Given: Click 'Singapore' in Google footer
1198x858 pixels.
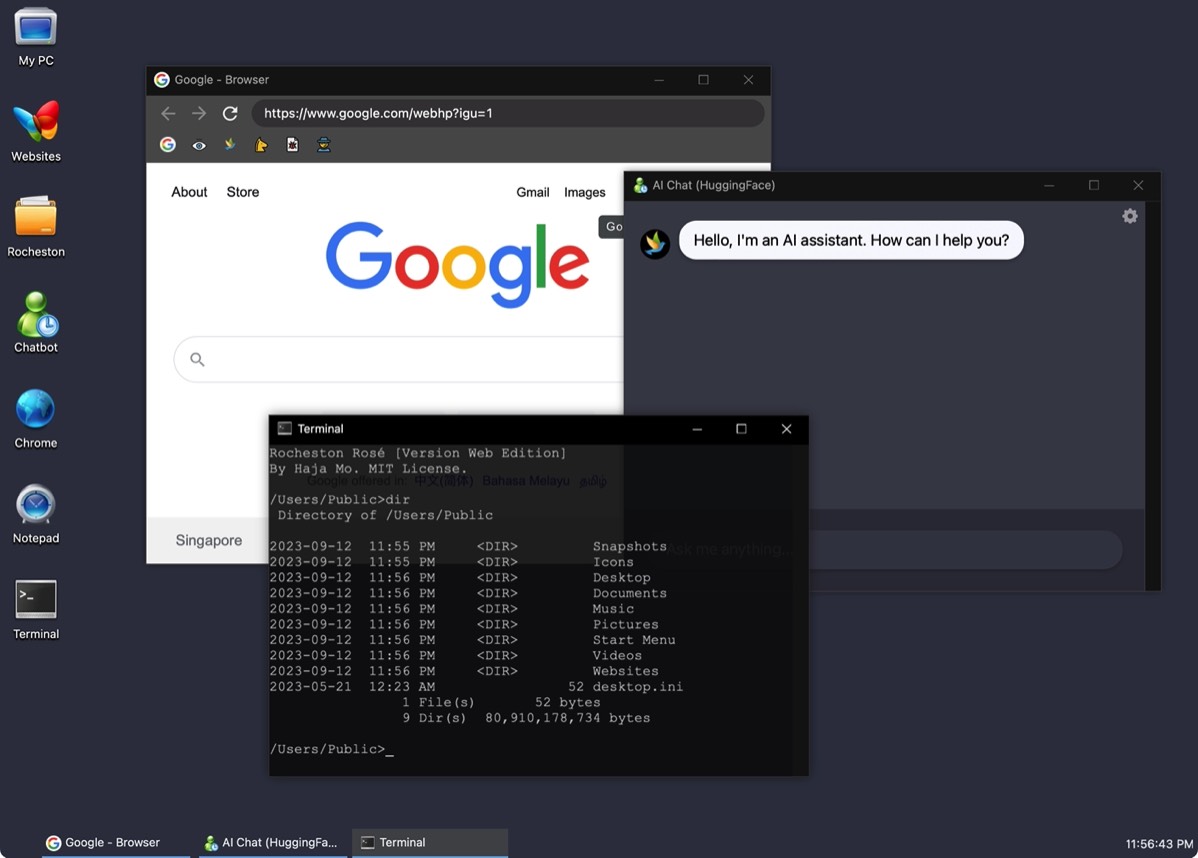Looking at the screenshot, I should tap(209, 540).
